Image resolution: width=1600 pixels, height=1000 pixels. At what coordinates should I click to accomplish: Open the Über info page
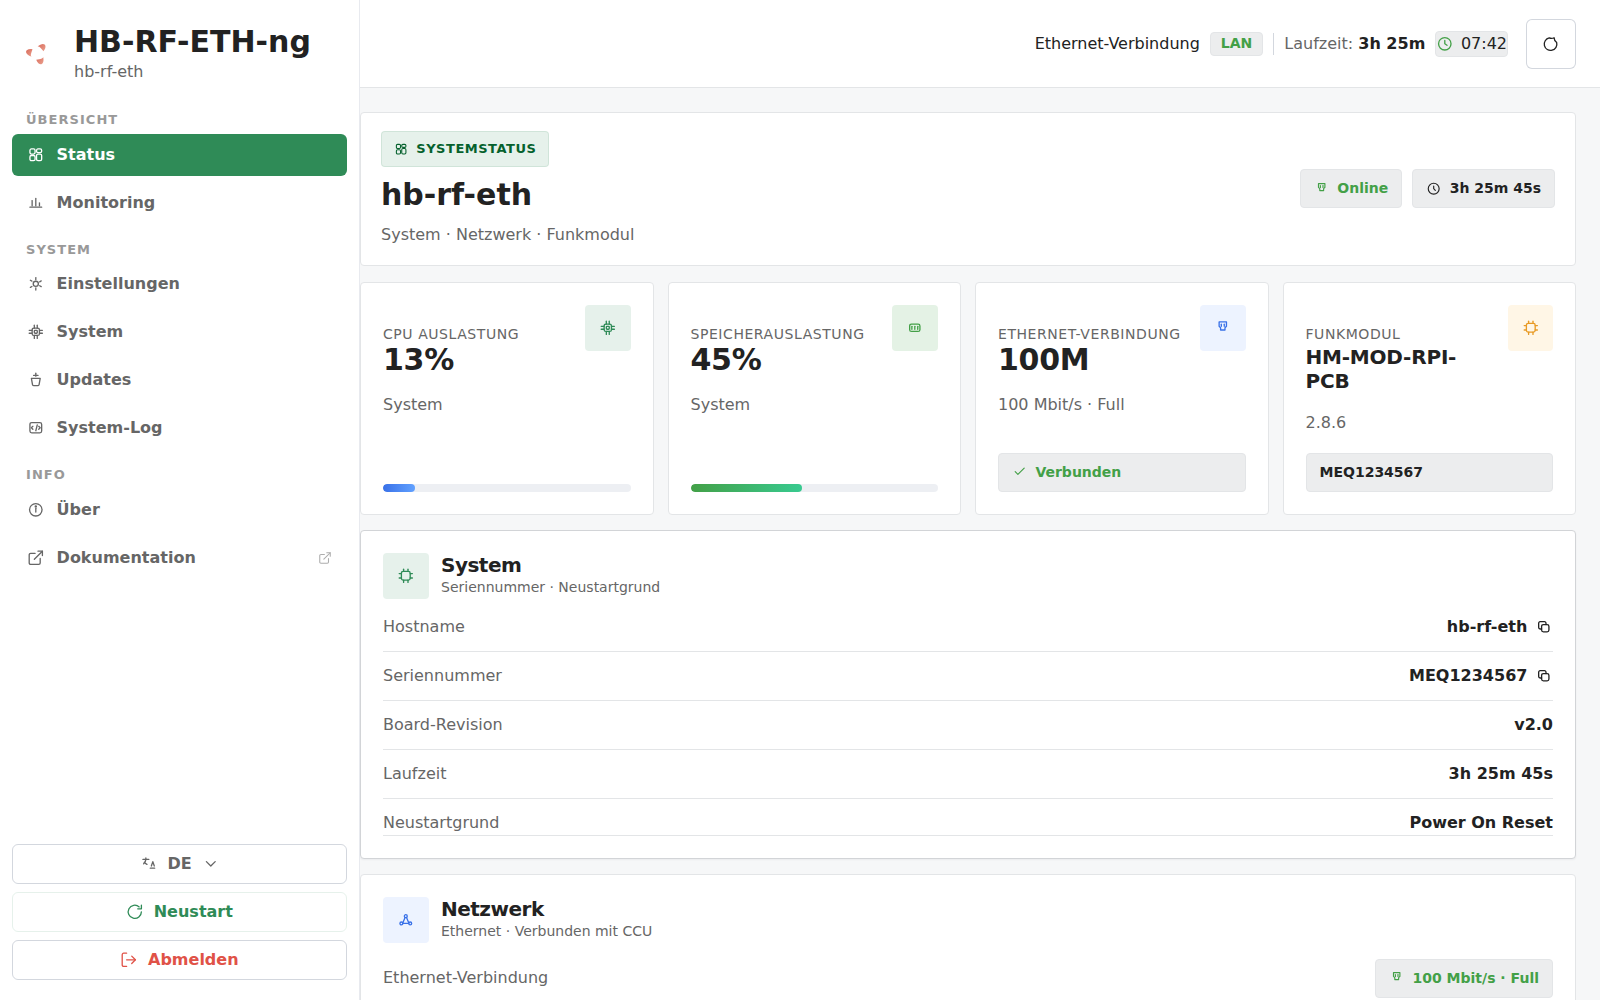pos(179,510)
